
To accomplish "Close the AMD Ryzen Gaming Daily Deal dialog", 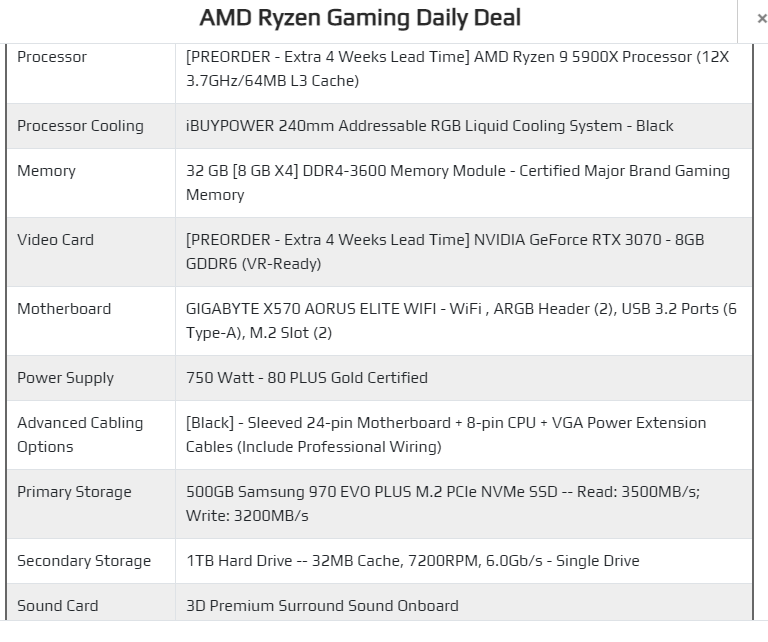I will 761,19.
